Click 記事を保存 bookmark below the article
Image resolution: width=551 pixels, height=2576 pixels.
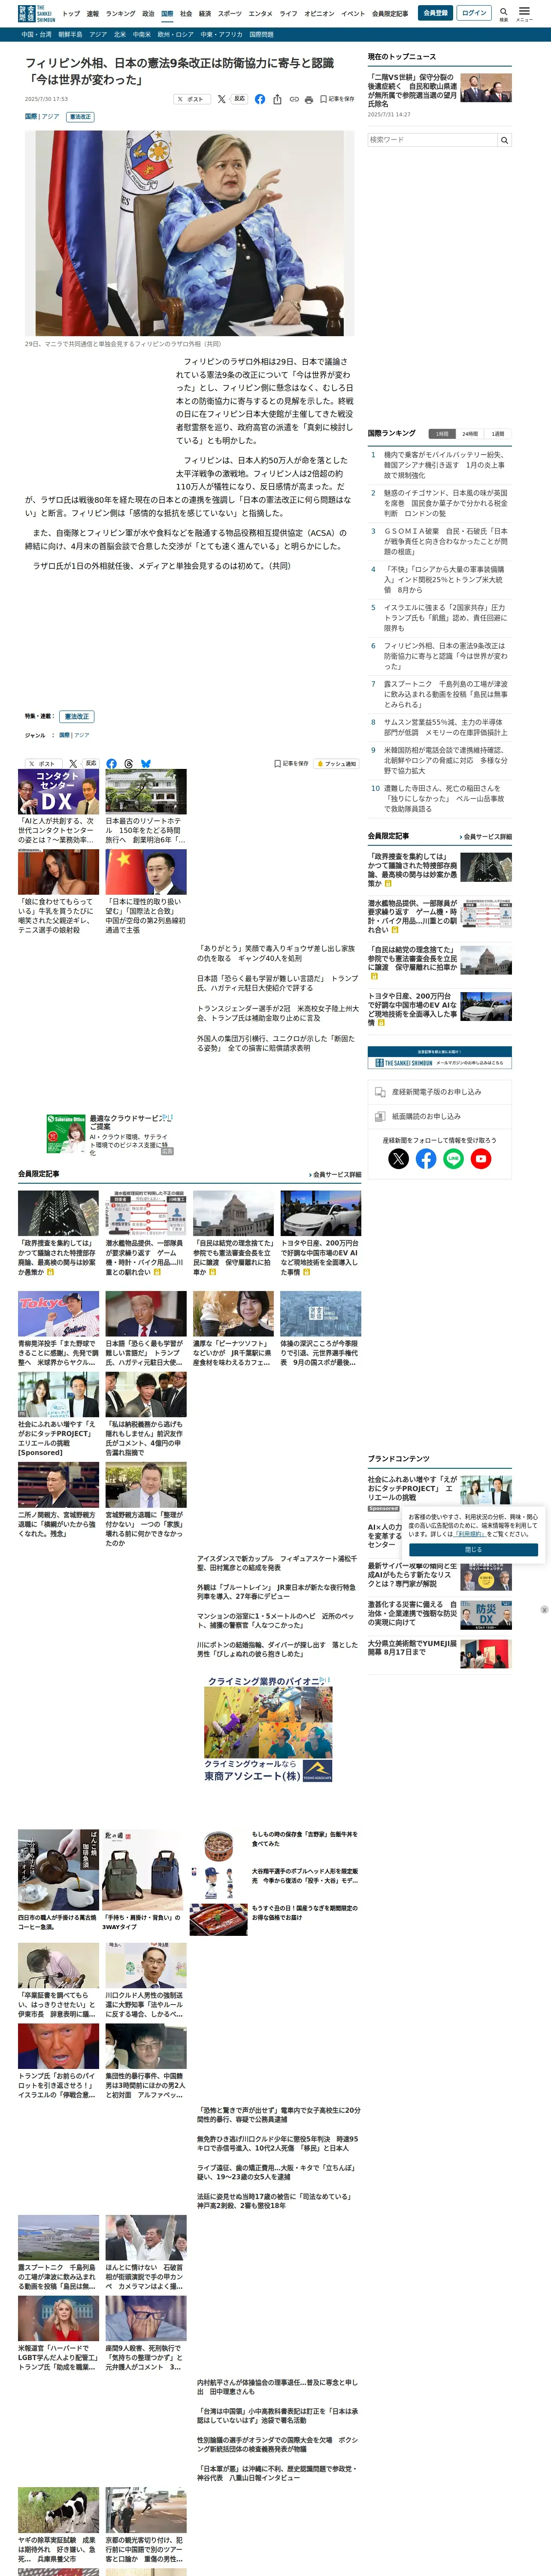pyautogui.click(x=291, y=764)
